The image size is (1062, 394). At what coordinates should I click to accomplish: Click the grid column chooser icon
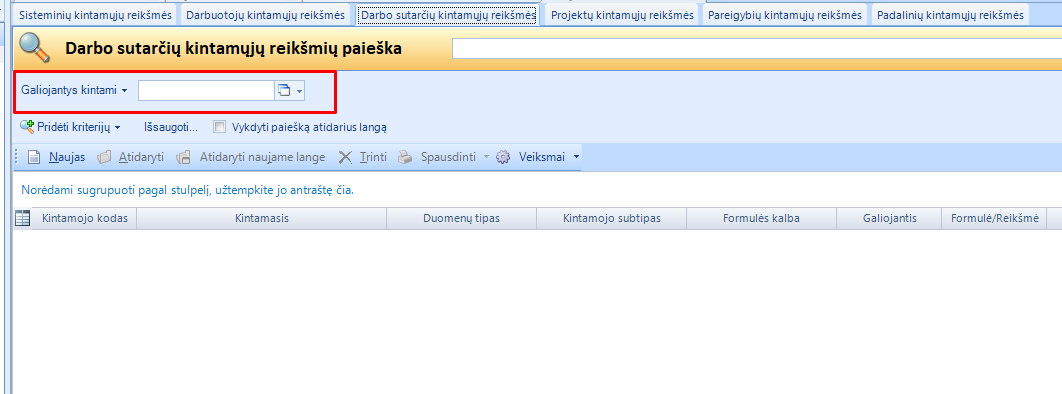click(x=22, y=218)
